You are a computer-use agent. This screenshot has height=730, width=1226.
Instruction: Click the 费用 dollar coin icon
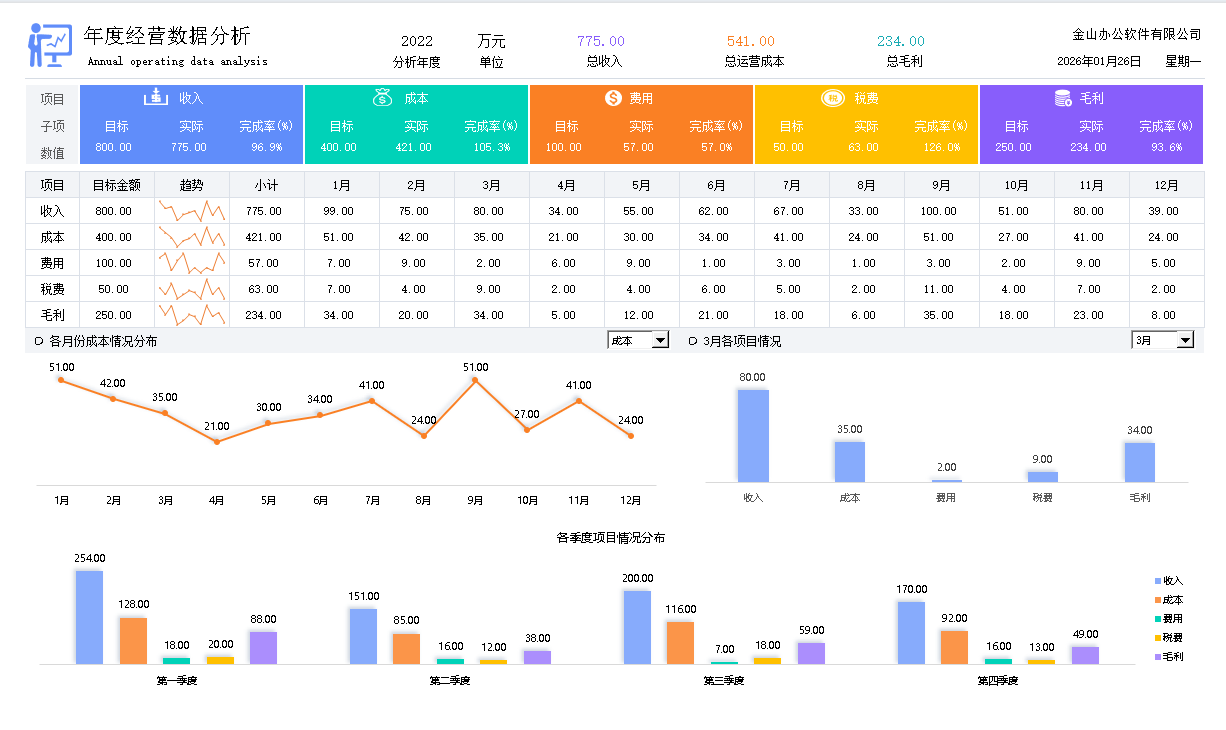click(613, 98)
